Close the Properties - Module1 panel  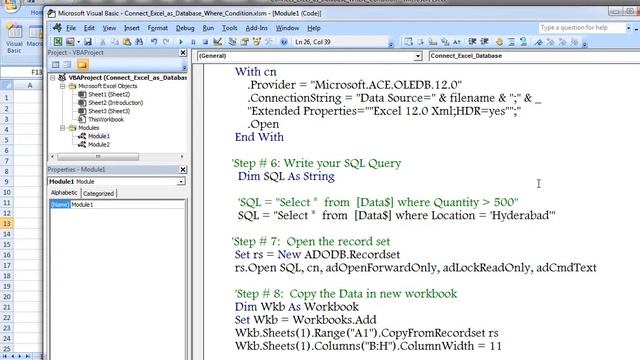[183, 169]
